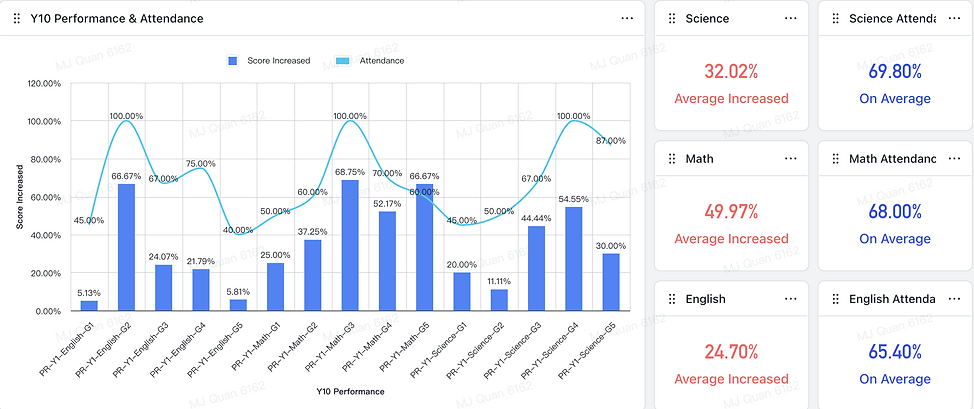Image resolution: width=974 pixels, height=409 pixels.
Task: Click the PR-Y1-Math-G3 x-axis label
Action: (x=330, y=346)
